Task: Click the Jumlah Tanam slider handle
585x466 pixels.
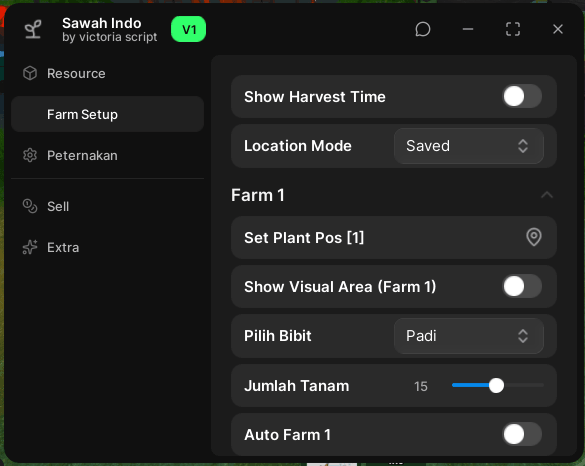Action: [496, 385]
